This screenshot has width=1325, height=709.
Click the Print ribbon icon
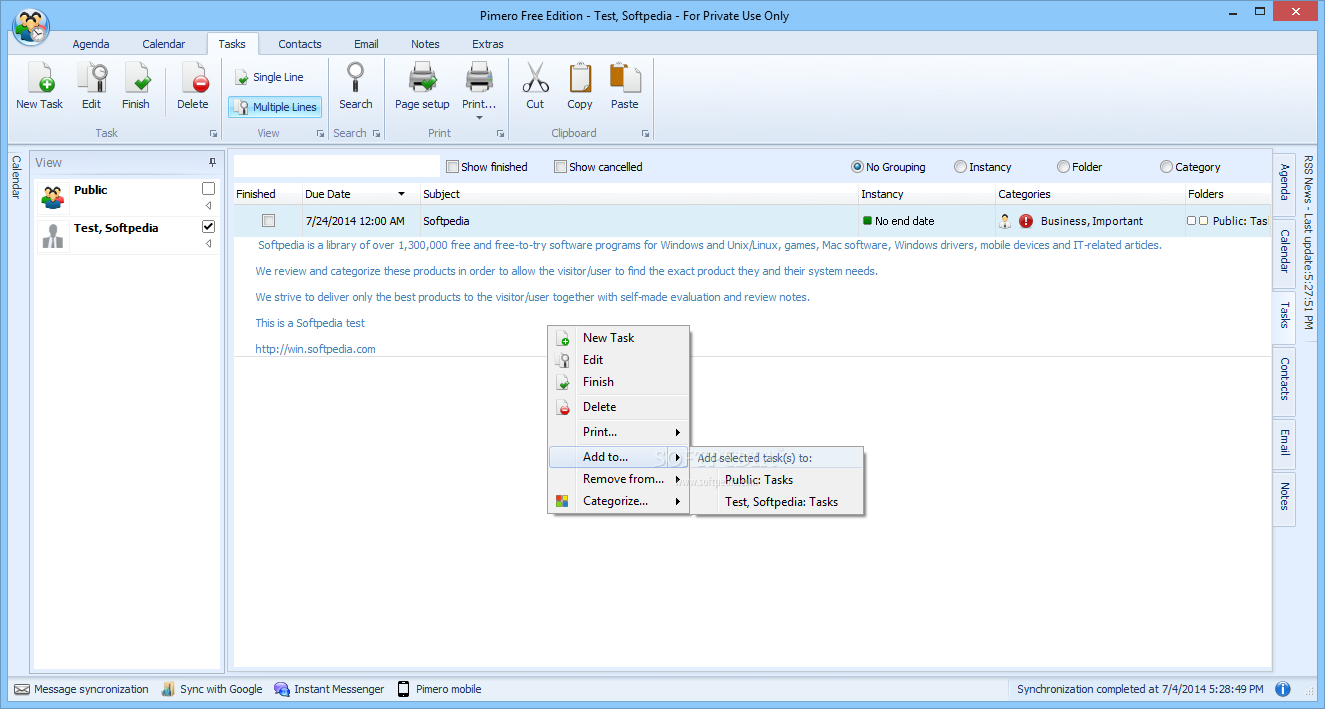click(479, 78)
